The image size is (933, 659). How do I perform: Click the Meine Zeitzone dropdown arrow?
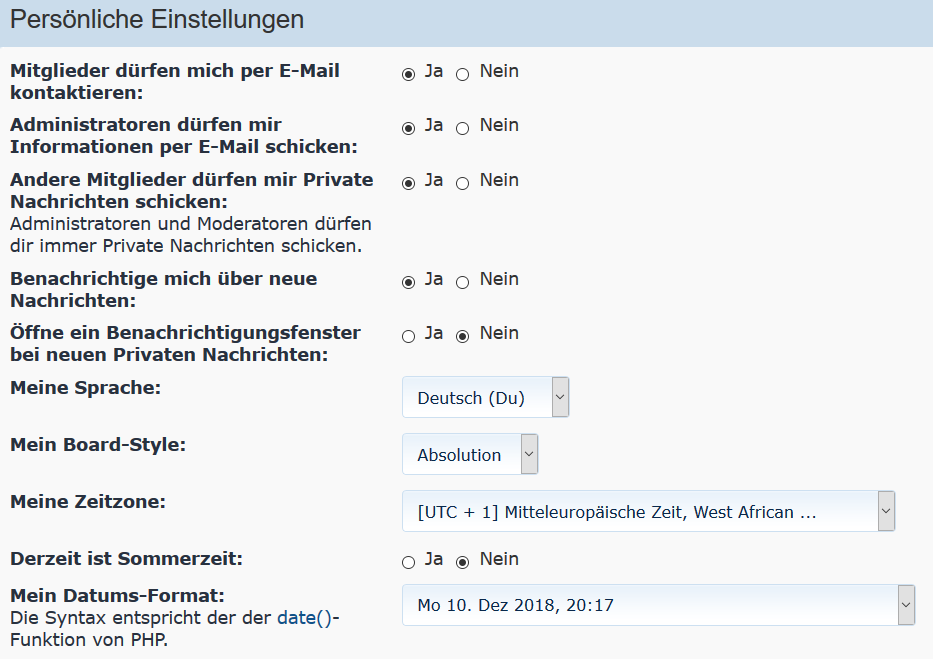click(x=885, y=511)
